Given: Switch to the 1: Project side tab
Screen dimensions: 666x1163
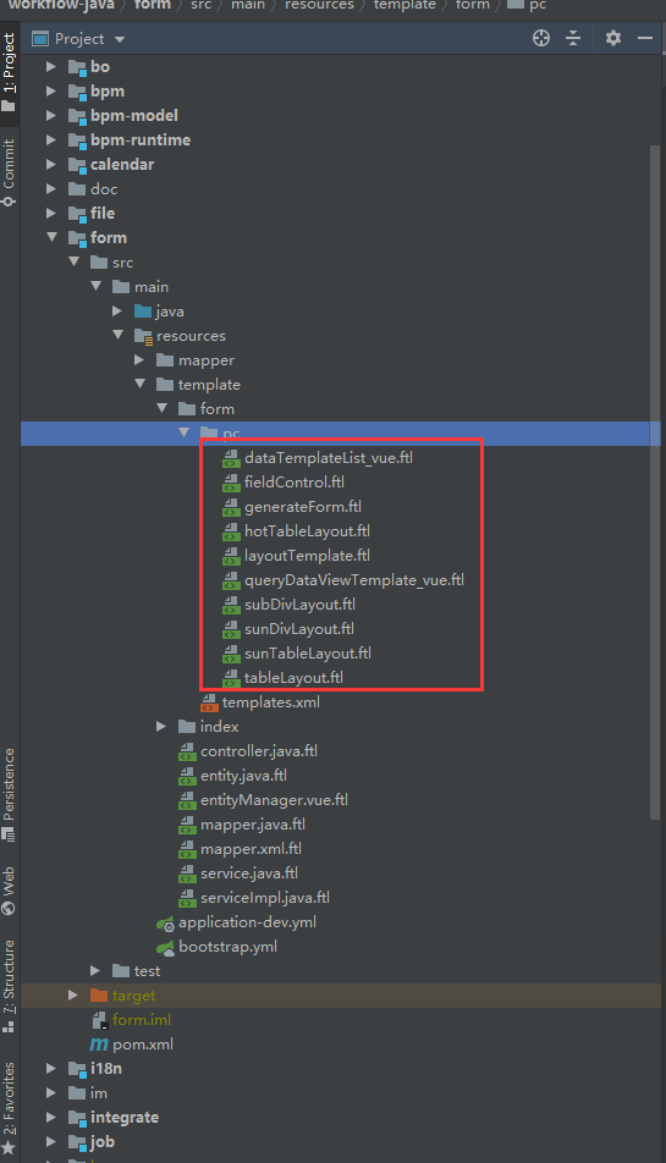Looking at the screenshot, I should (9, 71).
